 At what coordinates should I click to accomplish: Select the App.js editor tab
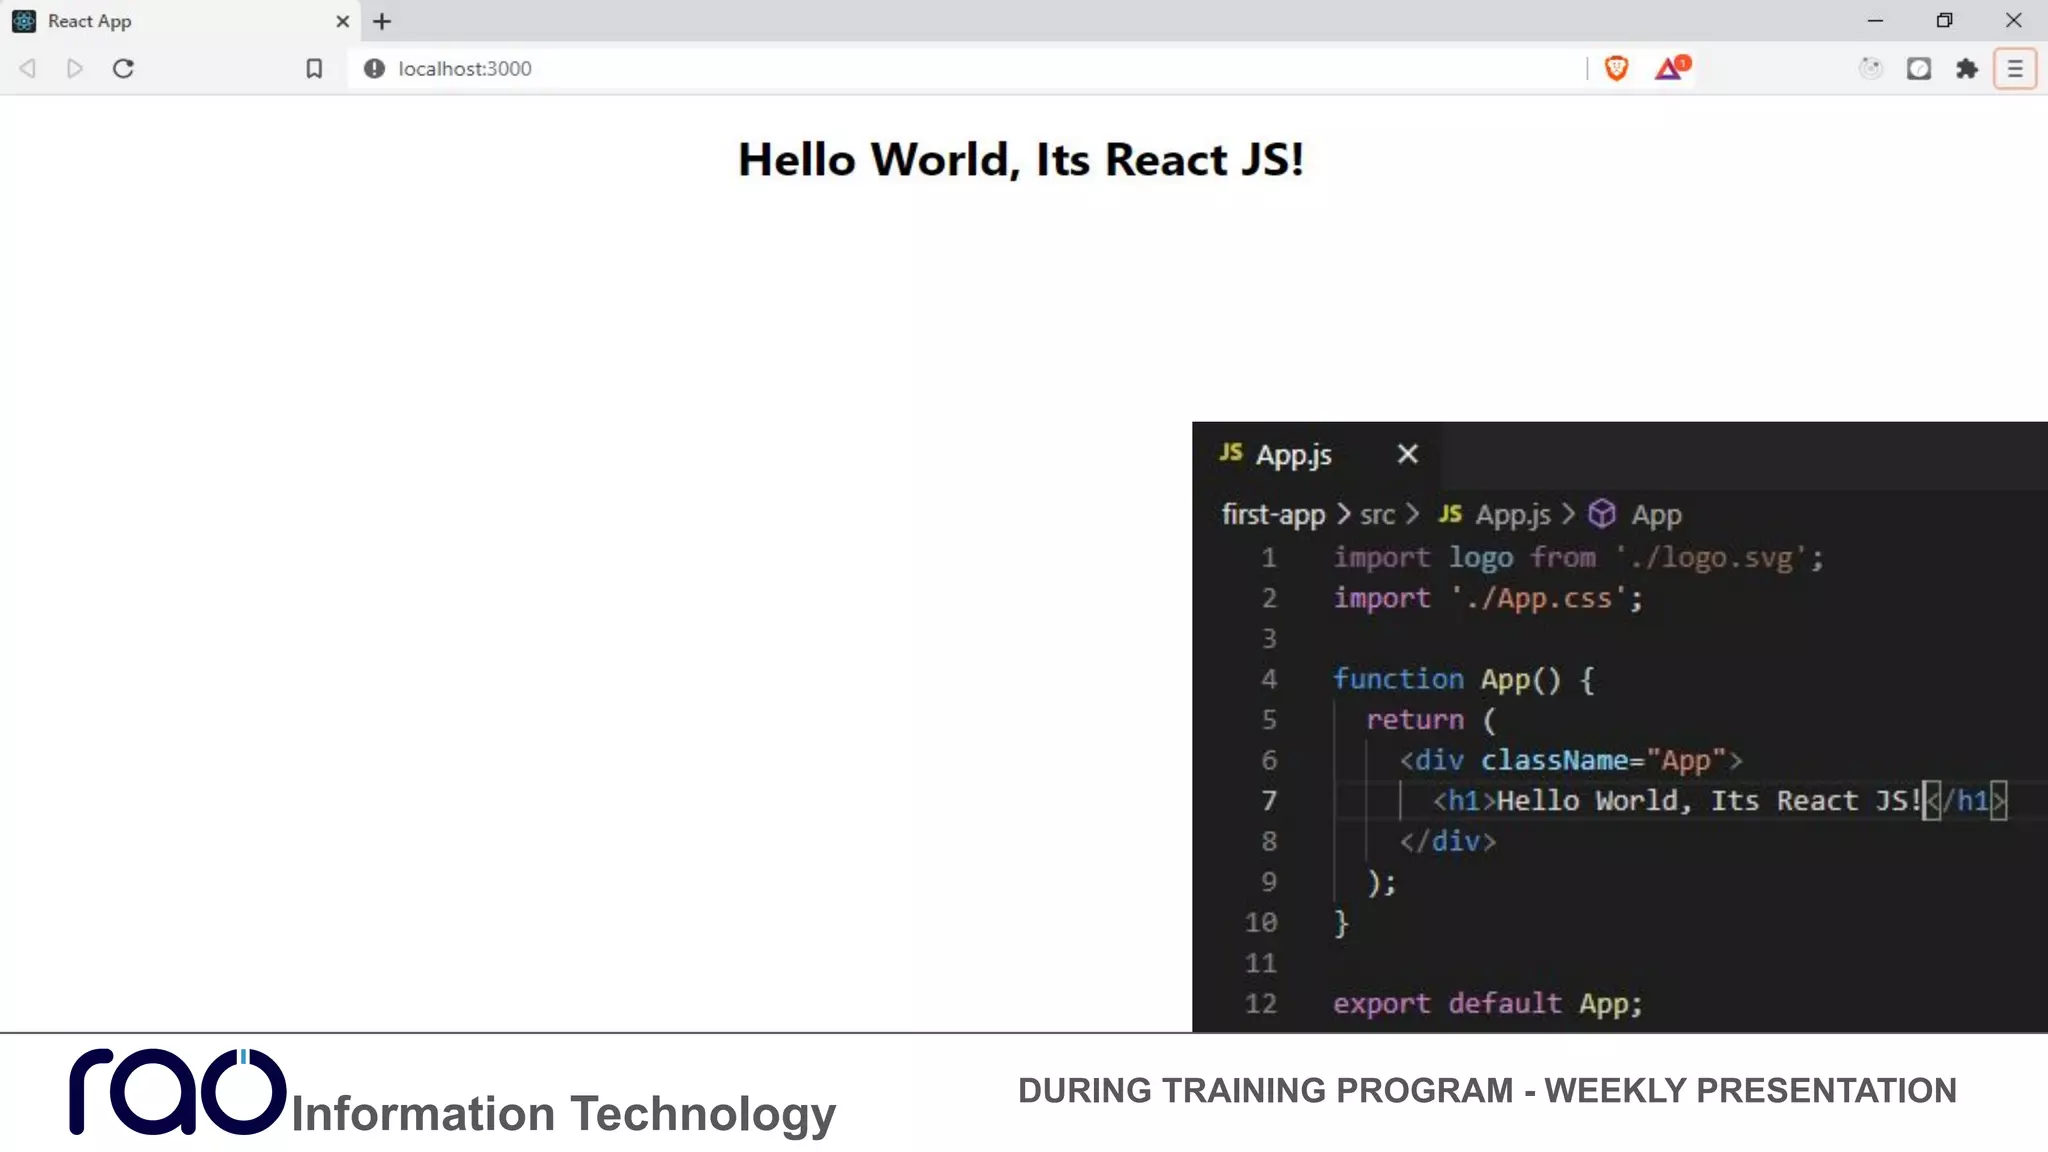pos(1292,455)
